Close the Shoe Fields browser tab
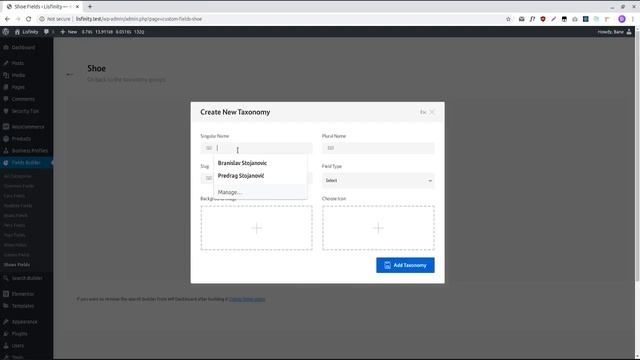 (x=77, y=7)
